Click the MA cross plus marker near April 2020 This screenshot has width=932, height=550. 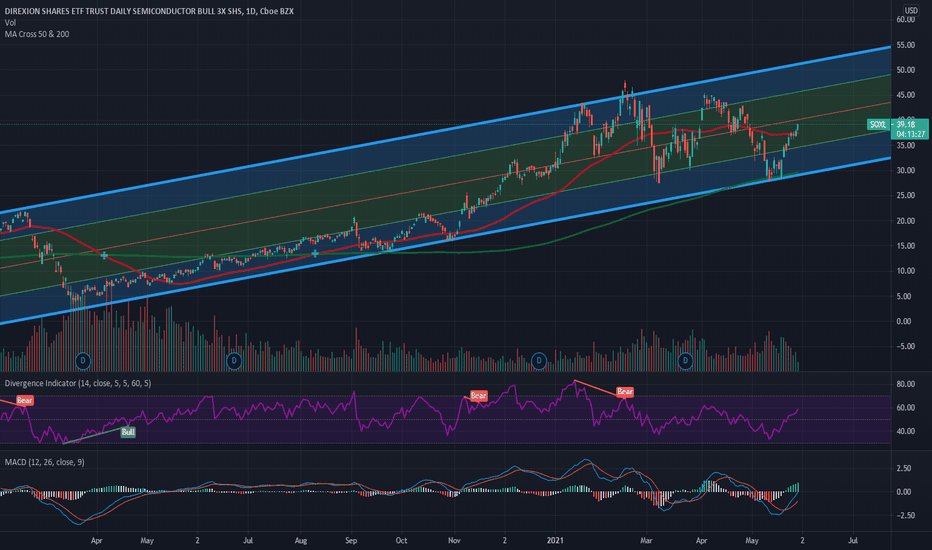105,255
